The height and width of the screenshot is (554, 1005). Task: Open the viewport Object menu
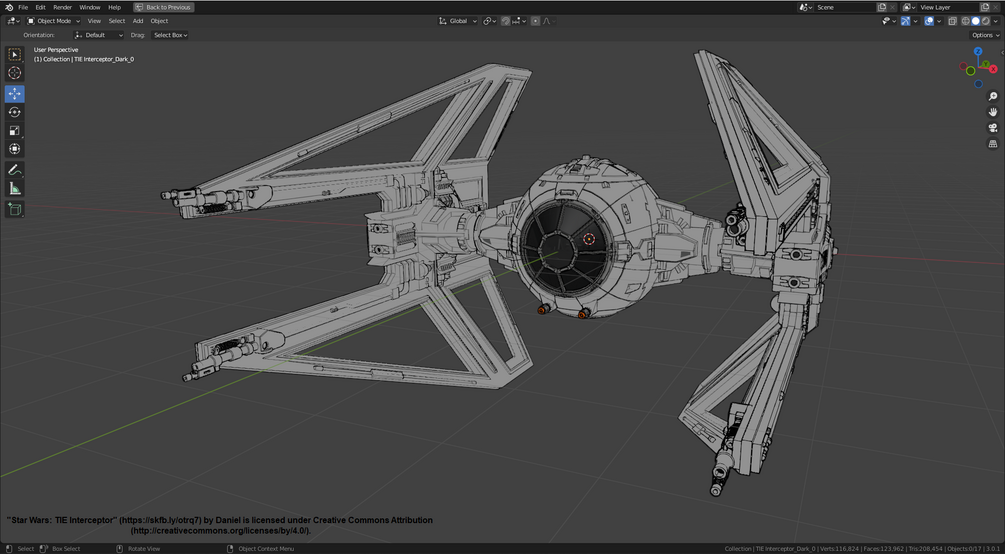tap(159, 21)
